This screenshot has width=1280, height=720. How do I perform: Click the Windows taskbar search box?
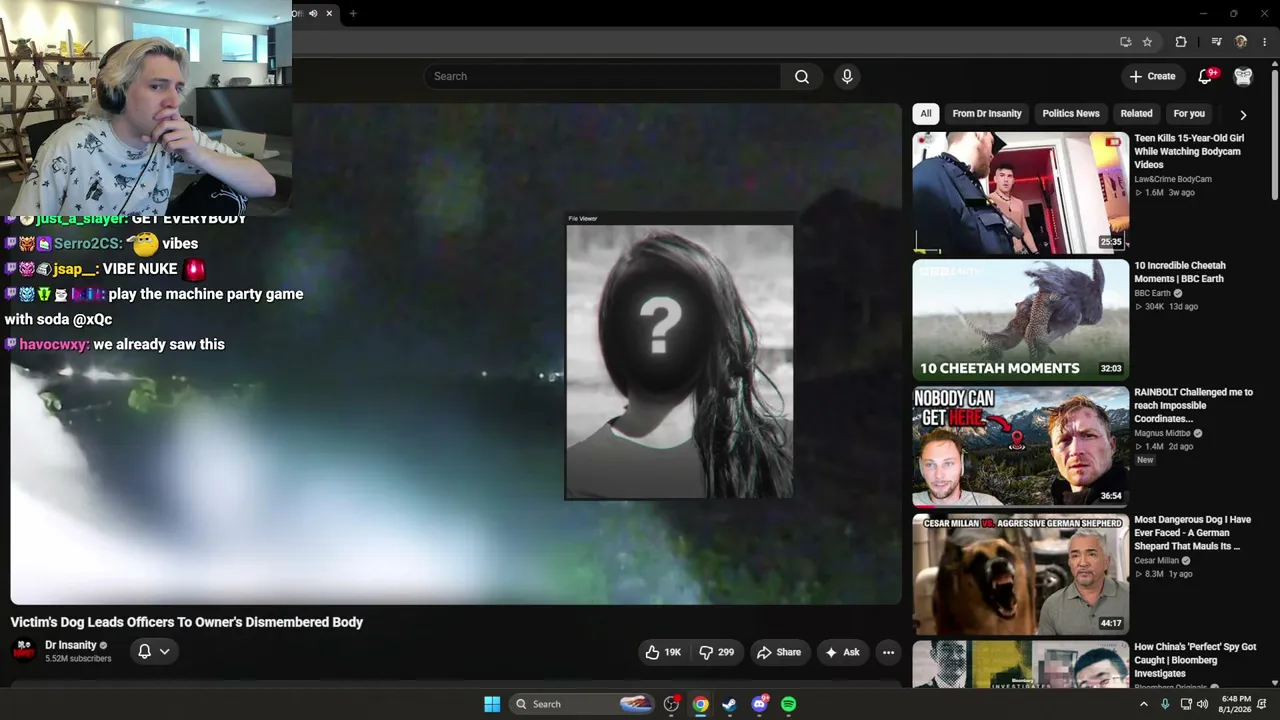[x=580, y=704]
